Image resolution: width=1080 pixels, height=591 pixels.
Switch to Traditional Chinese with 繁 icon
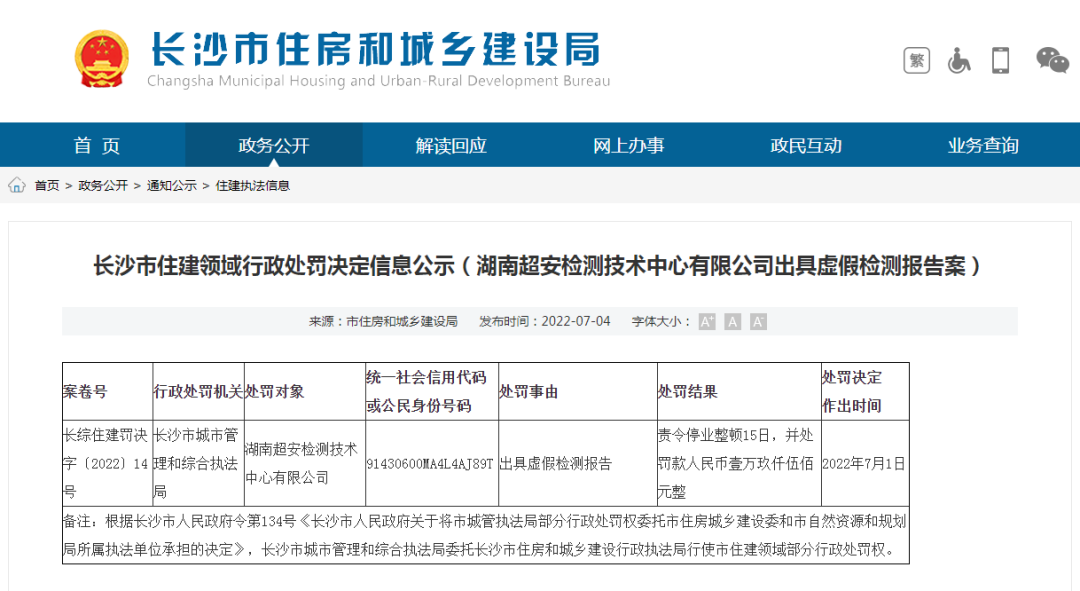tap(916, 60)
